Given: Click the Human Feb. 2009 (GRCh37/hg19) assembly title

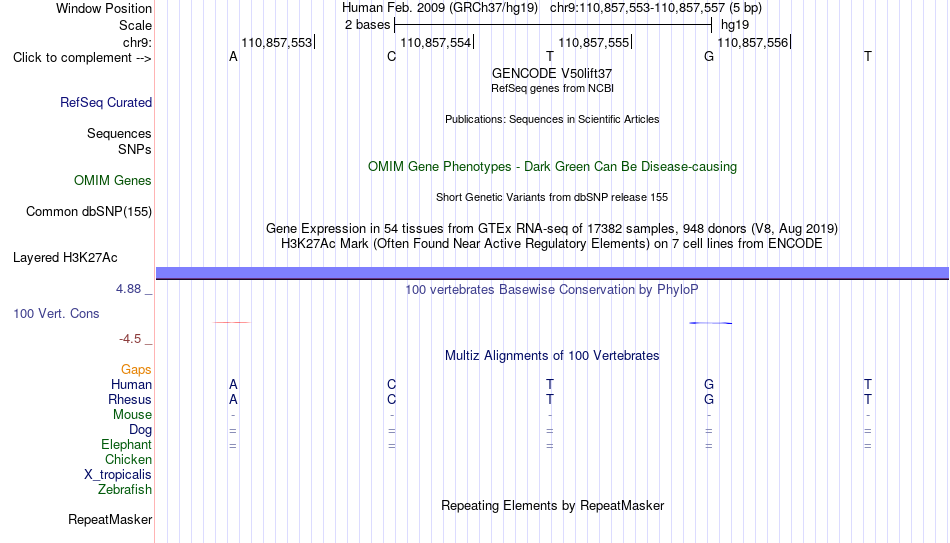Looking at the screenshot, I should pos(440,8).
